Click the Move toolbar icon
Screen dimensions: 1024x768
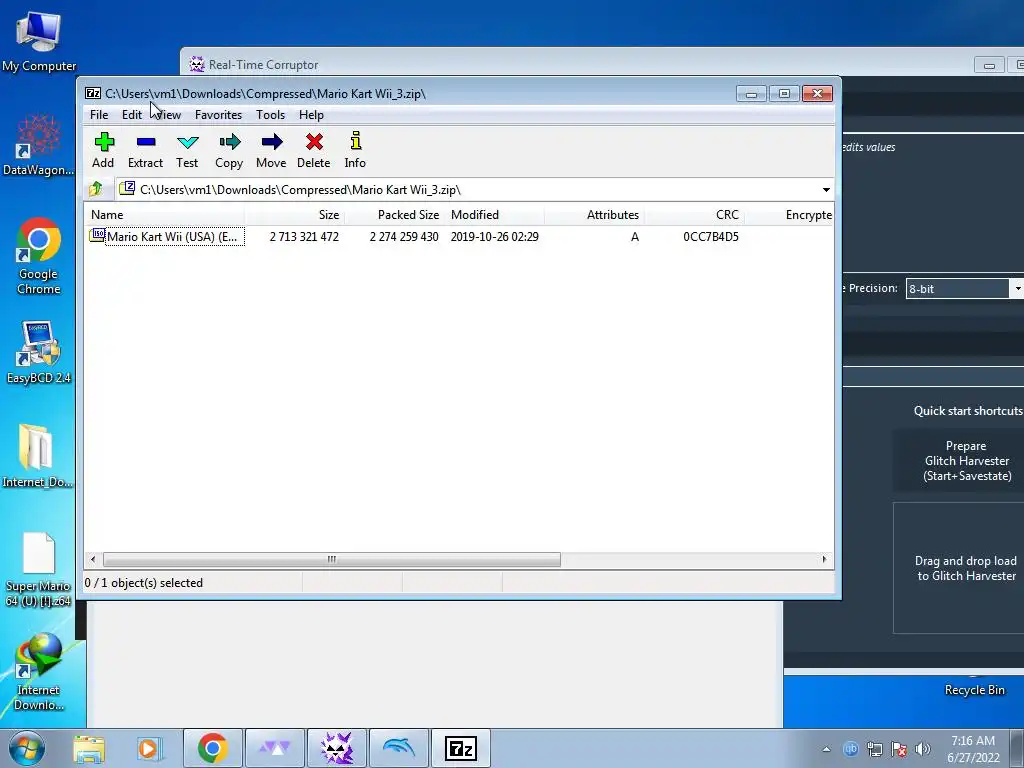coord(271,150)
